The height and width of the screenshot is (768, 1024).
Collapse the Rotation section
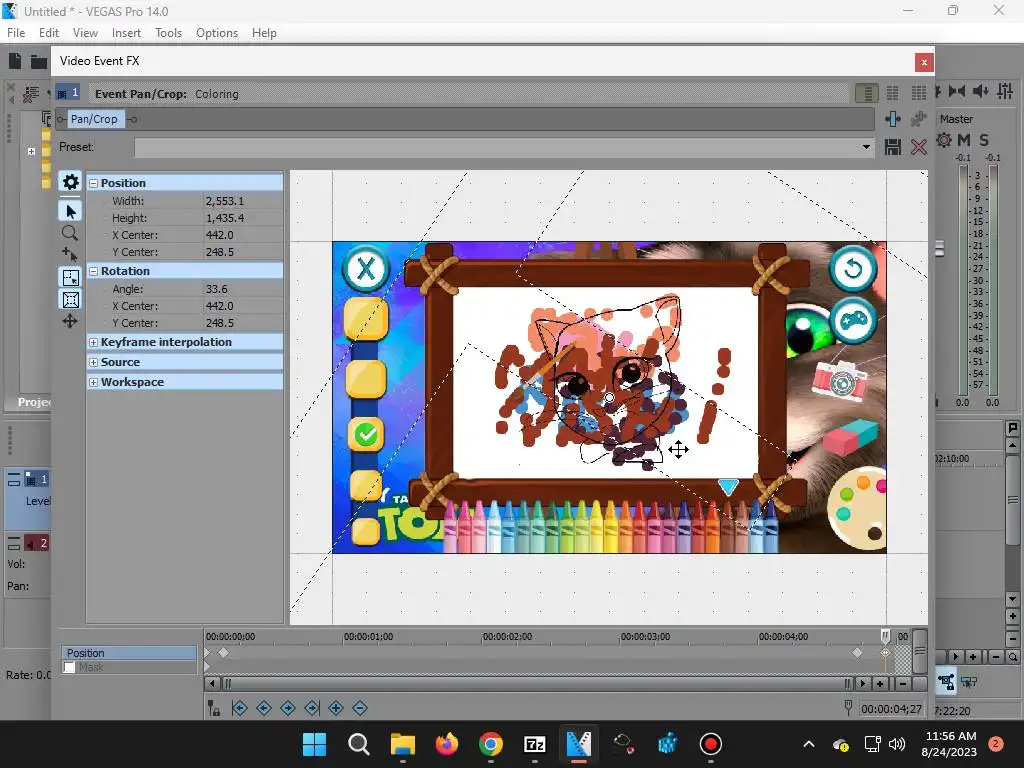pyautogui.click(x=93, y=271)
